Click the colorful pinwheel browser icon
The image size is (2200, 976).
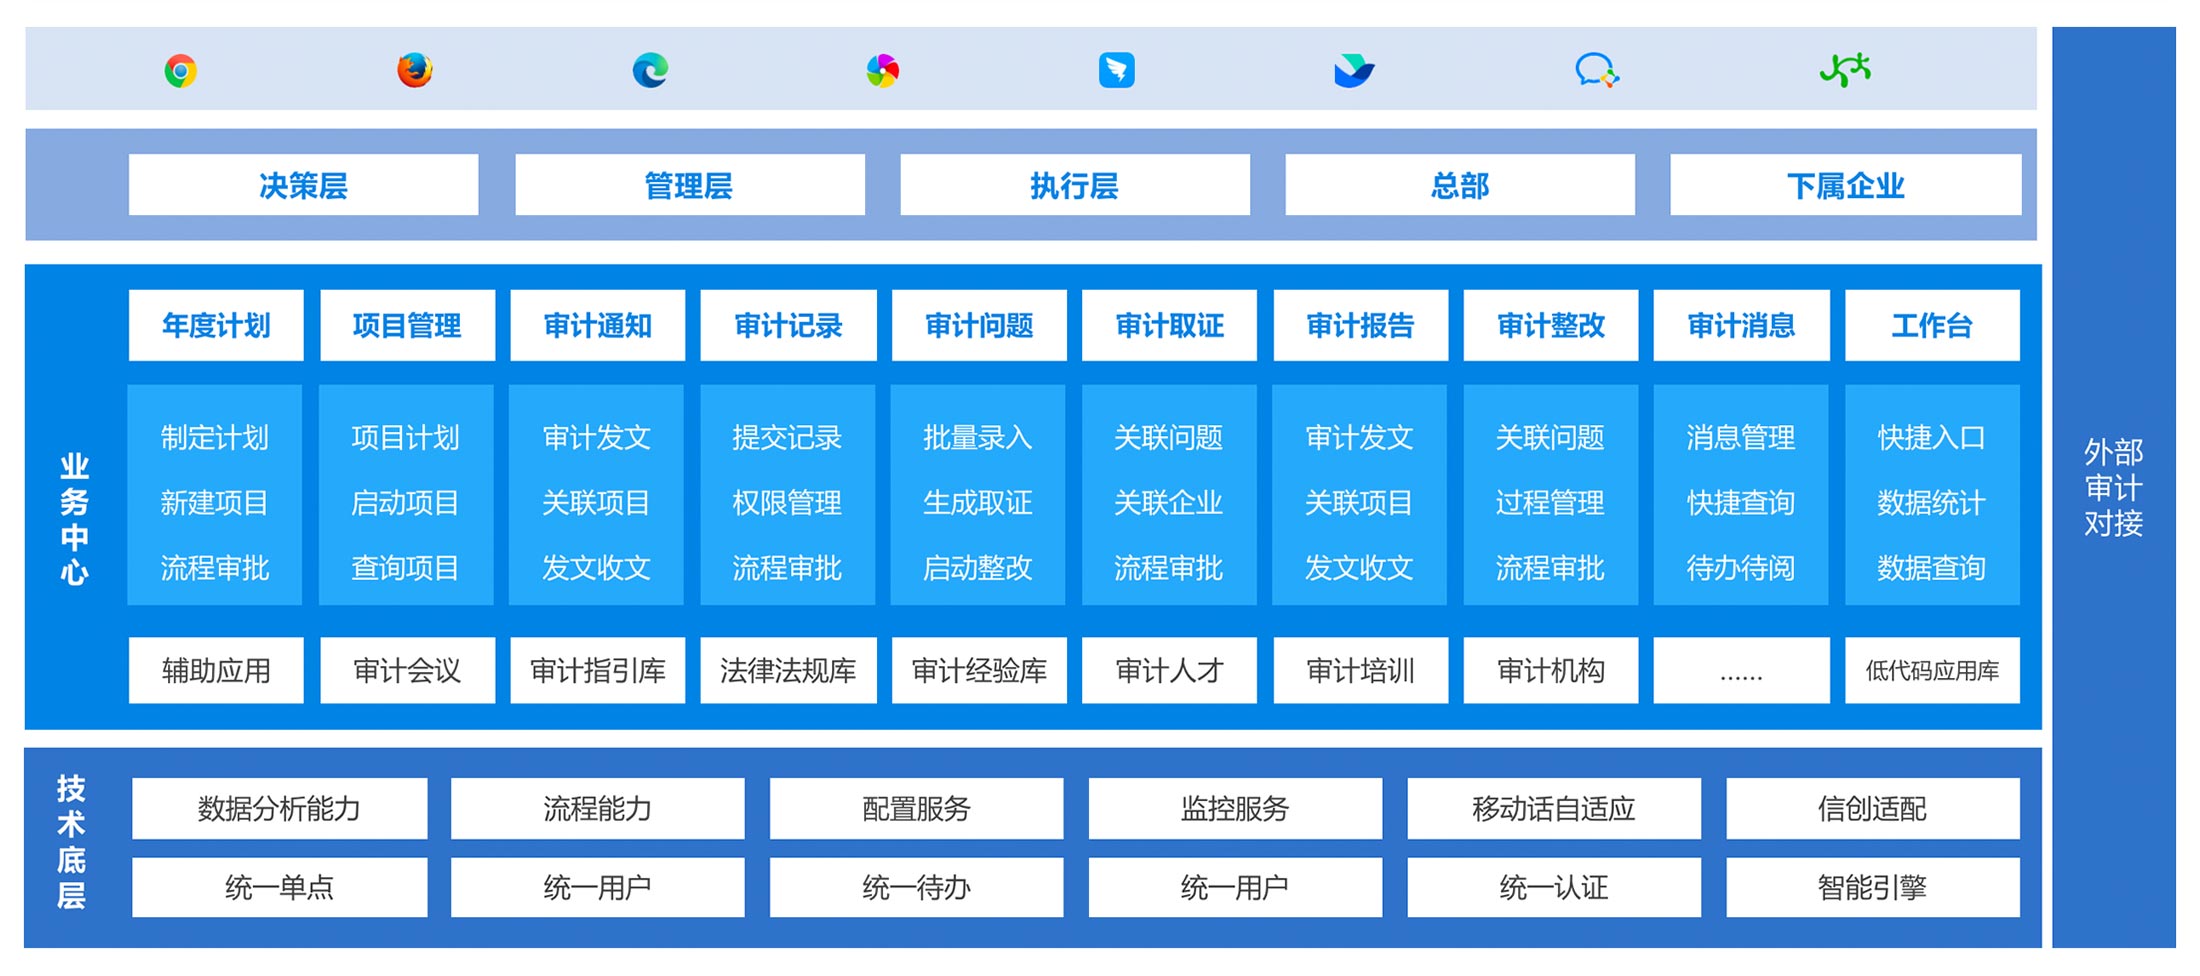(883, 71)
